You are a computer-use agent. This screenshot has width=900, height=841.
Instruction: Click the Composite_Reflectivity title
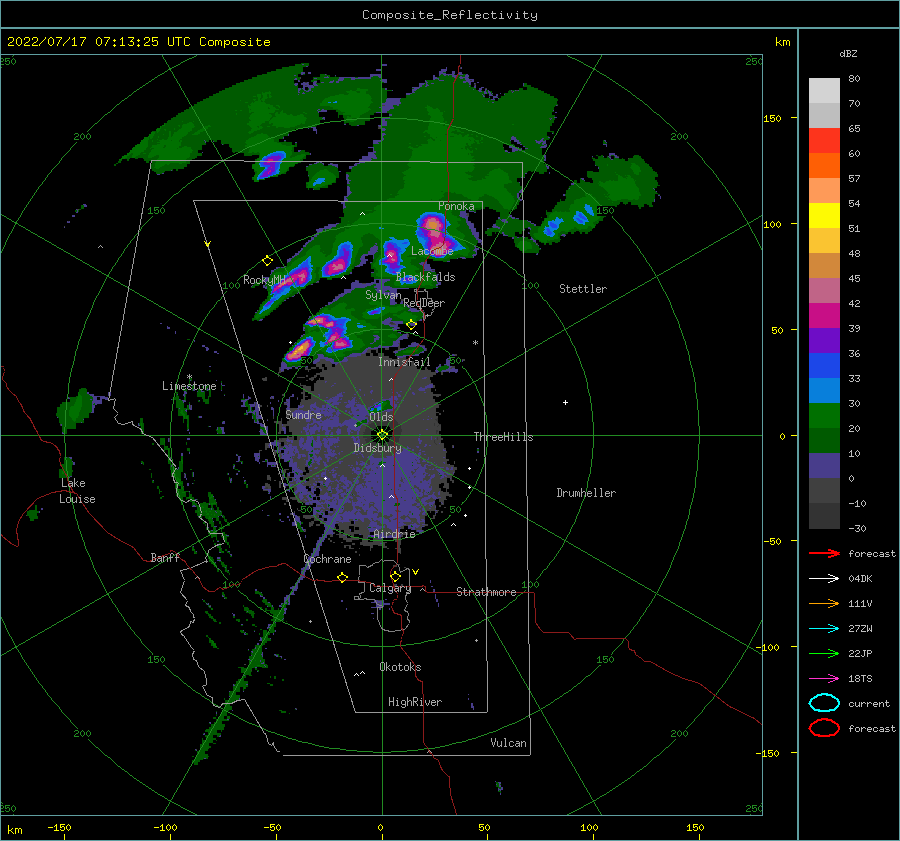point(449,15)
